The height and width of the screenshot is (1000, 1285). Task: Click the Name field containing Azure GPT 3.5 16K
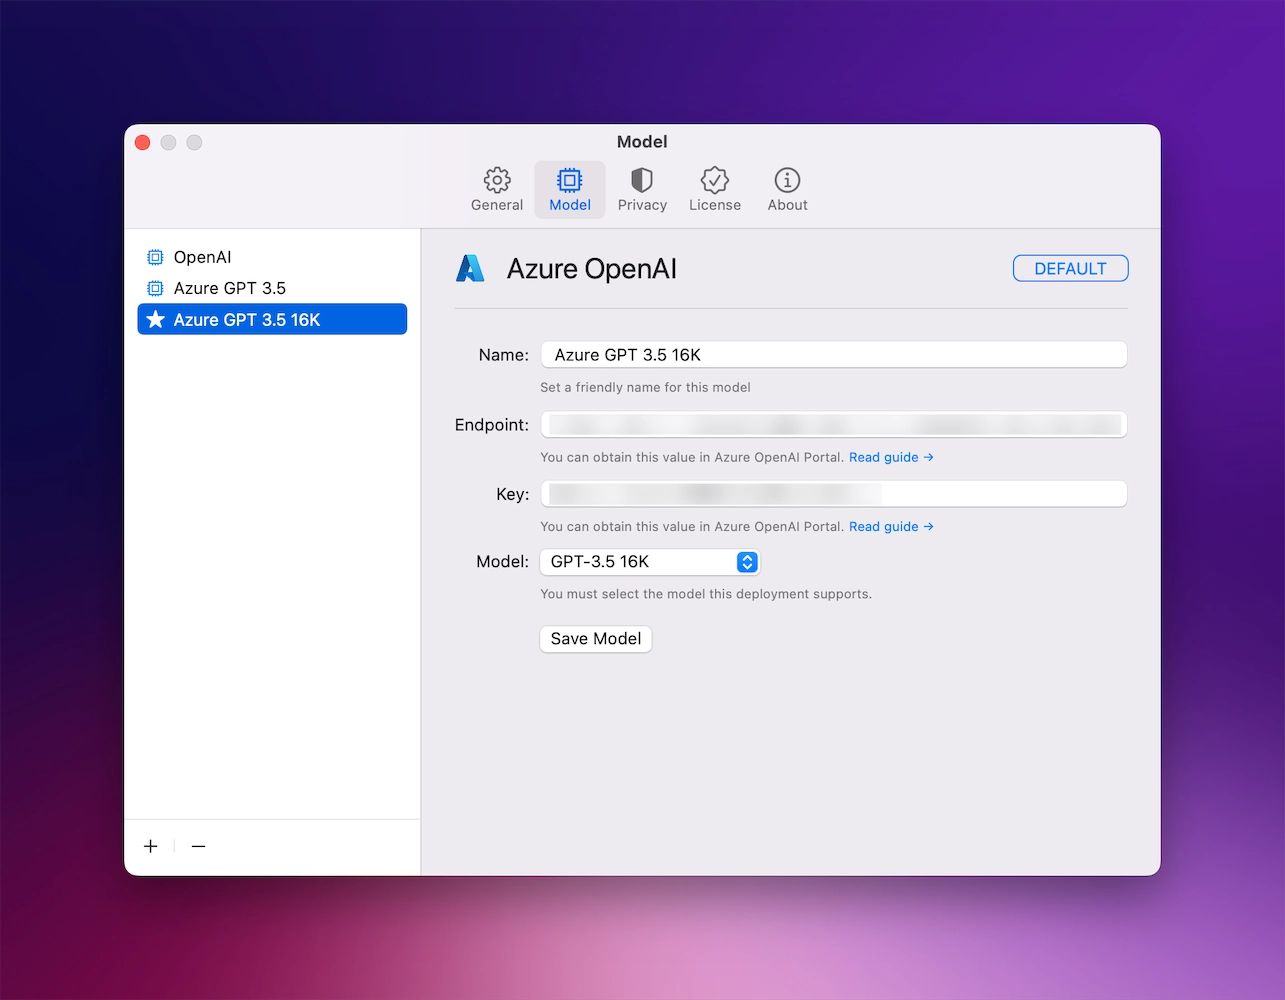point(833,354)
